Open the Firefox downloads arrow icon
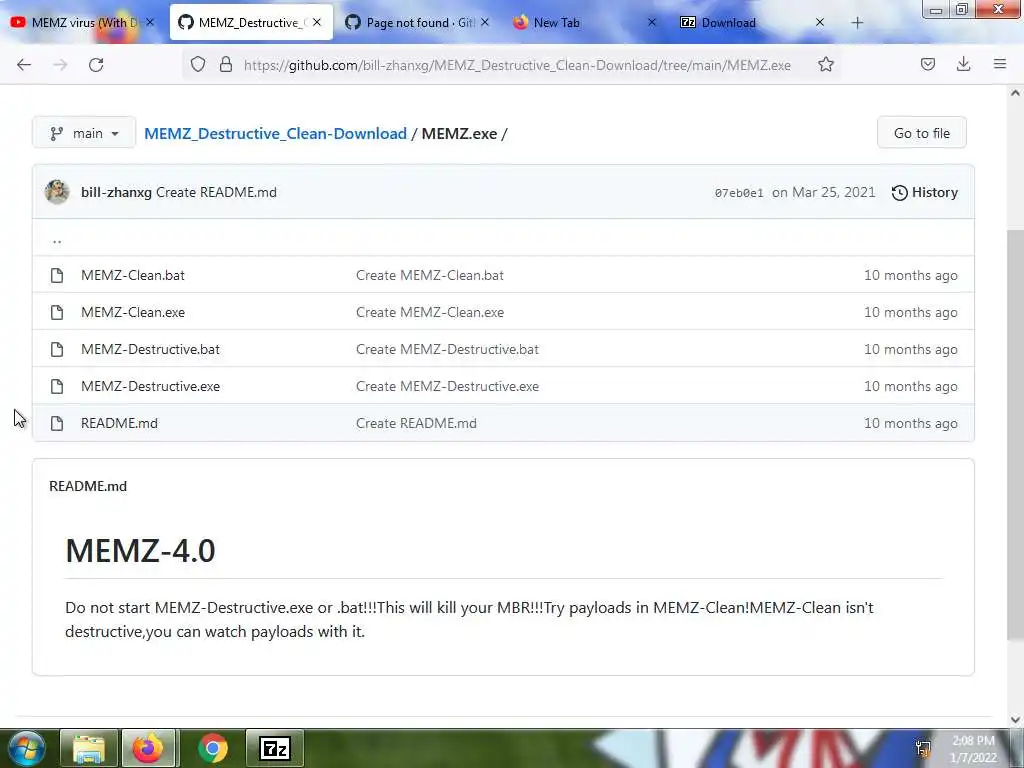 click(963, 64)
